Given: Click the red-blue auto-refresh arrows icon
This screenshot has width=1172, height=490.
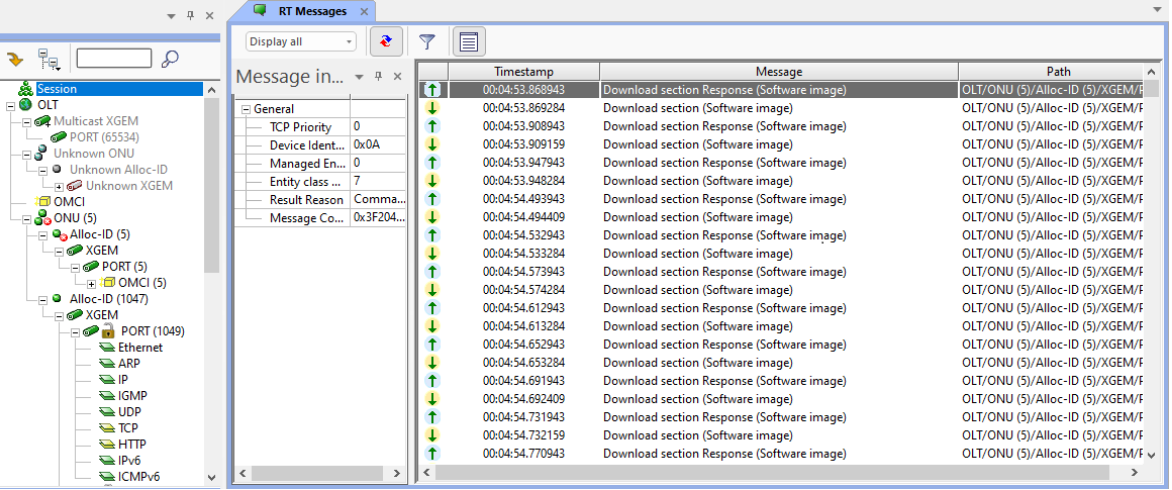Looking at the screenshot, I should click(385, 42).
